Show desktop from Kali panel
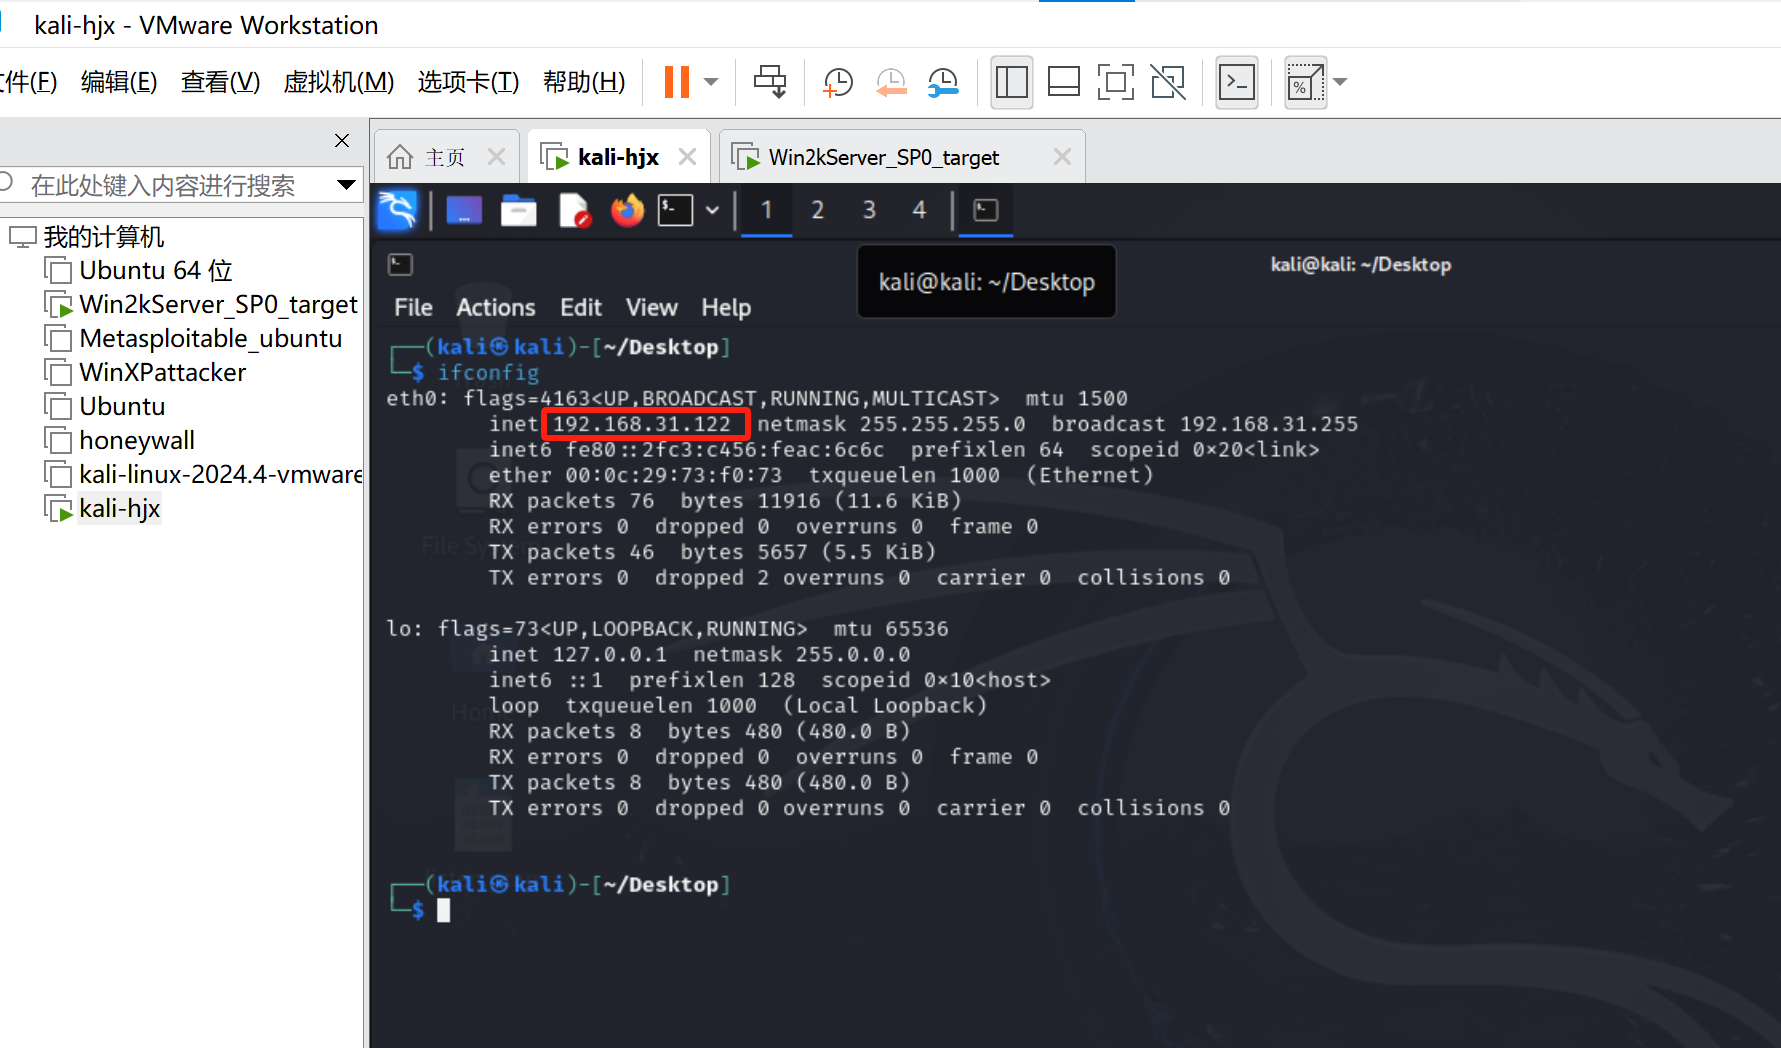The width and height of the screenshot is (1781, 1048). [x=464, y=210]
